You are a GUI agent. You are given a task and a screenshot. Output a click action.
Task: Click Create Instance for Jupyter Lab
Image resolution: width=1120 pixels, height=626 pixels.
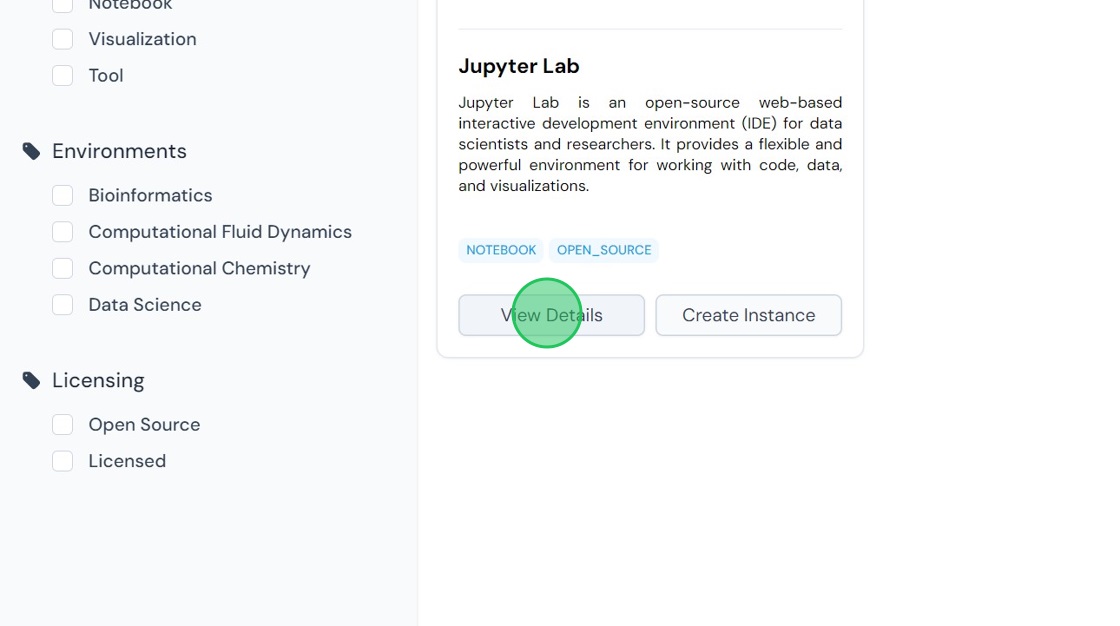(749, 315)
